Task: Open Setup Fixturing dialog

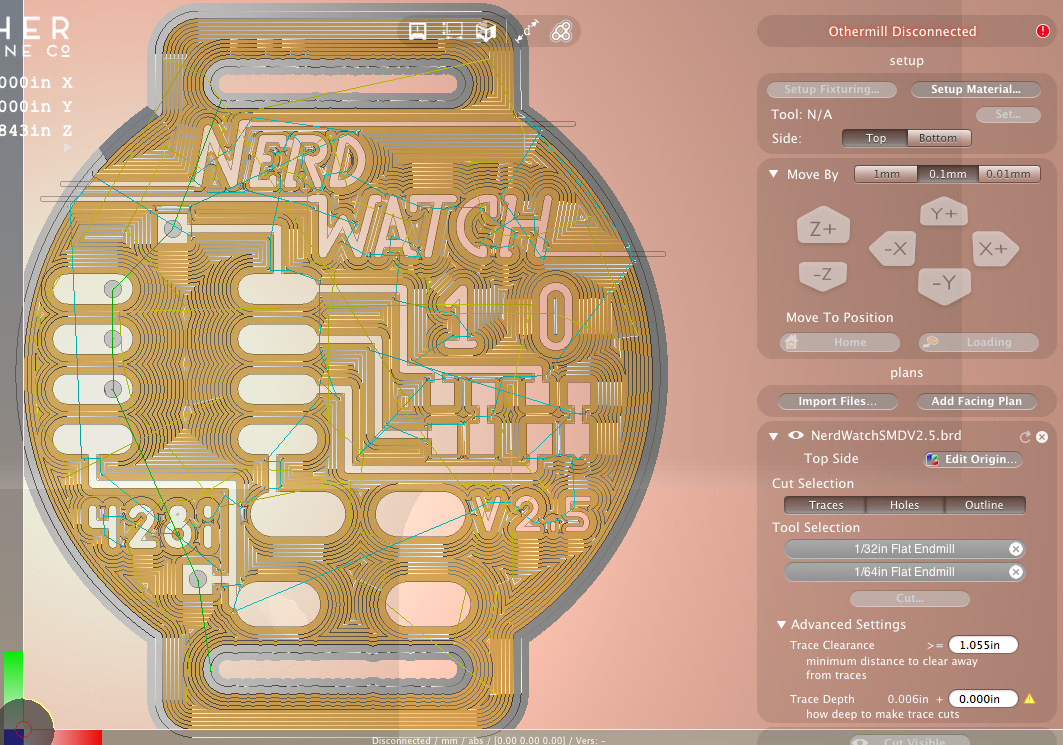Action: [x=832, y=89]
